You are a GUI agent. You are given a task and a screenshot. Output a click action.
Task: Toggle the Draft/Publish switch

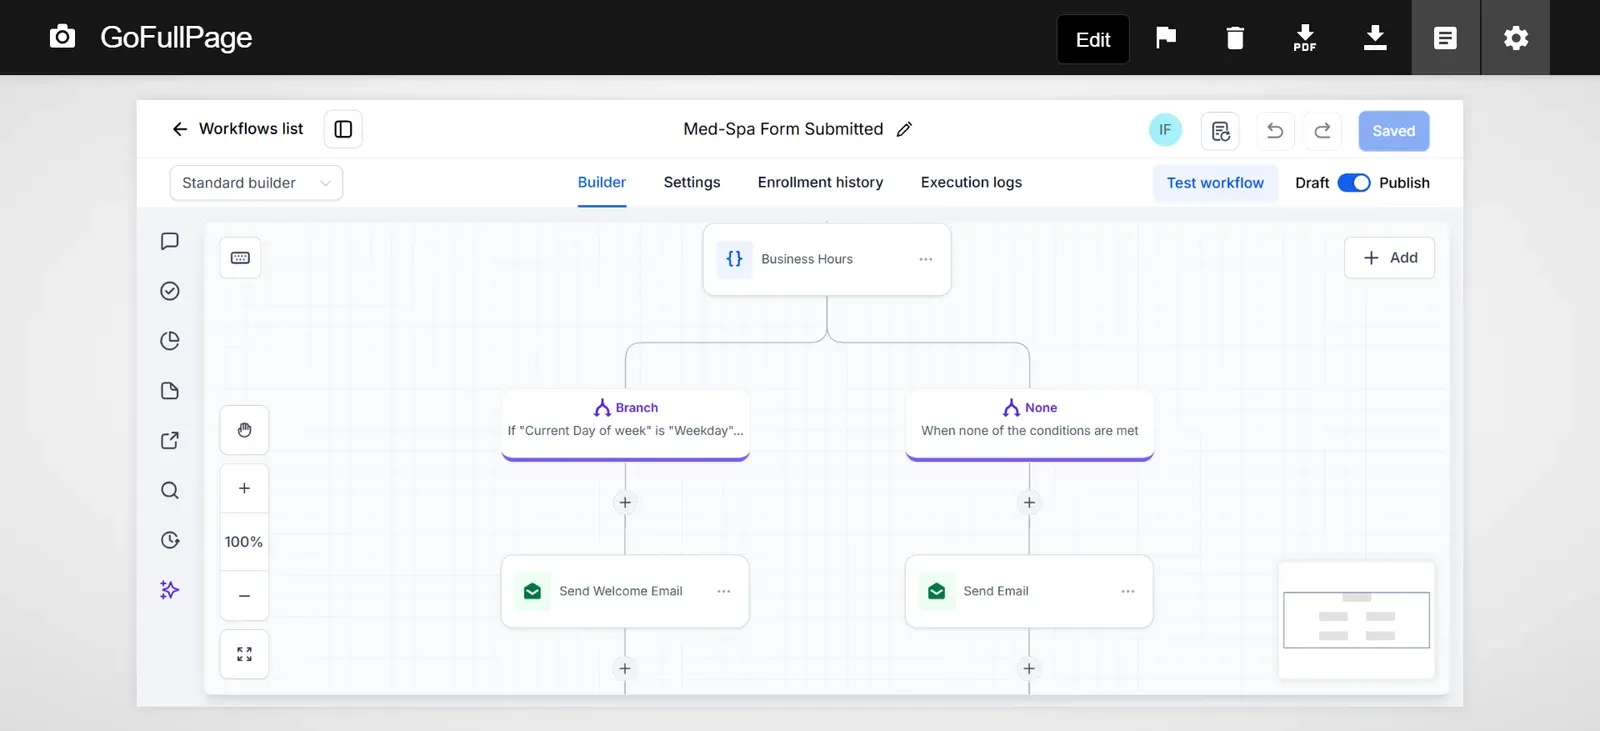1354,183
